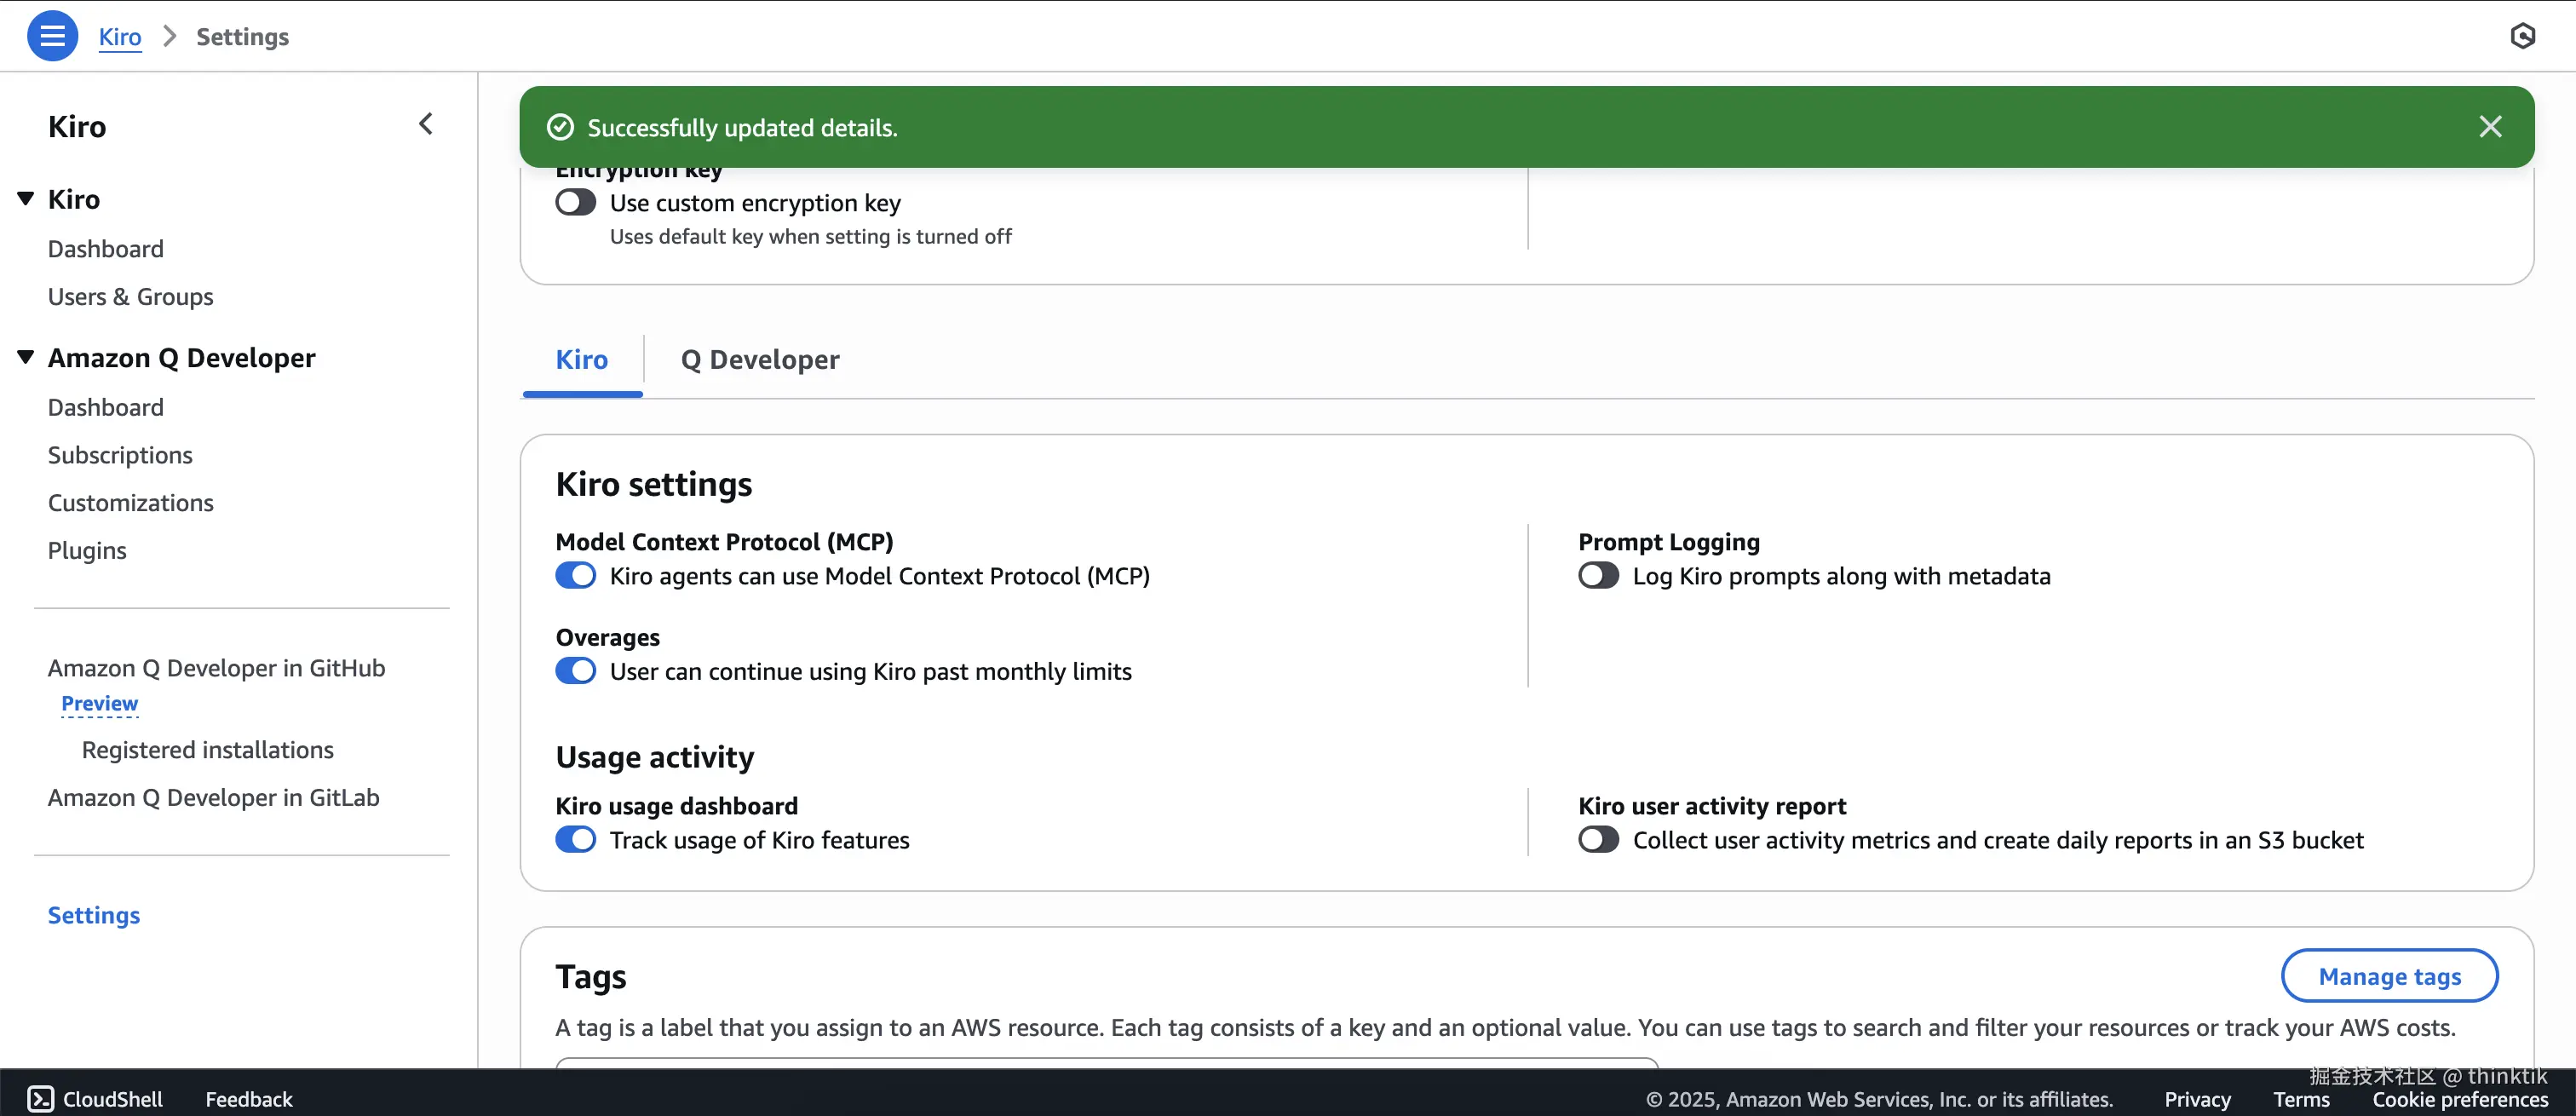2576x1116 pixels.
Task: Open the Kiro breadcrumb link
Action: pos(120,37)
